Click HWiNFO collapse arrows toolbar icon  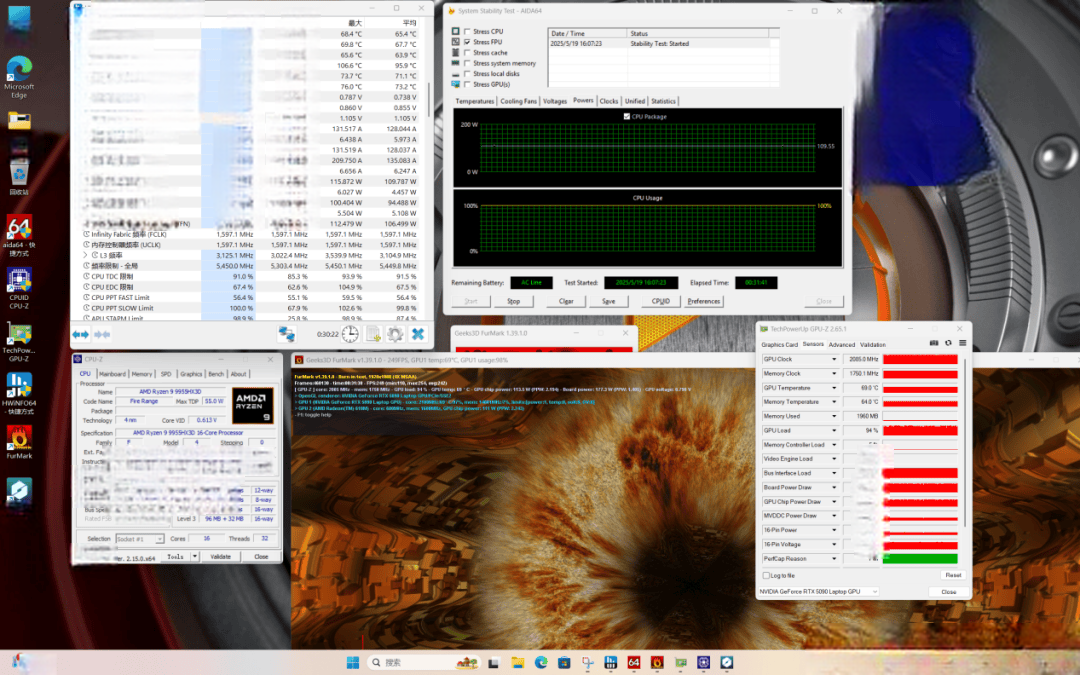click(102, 335)
